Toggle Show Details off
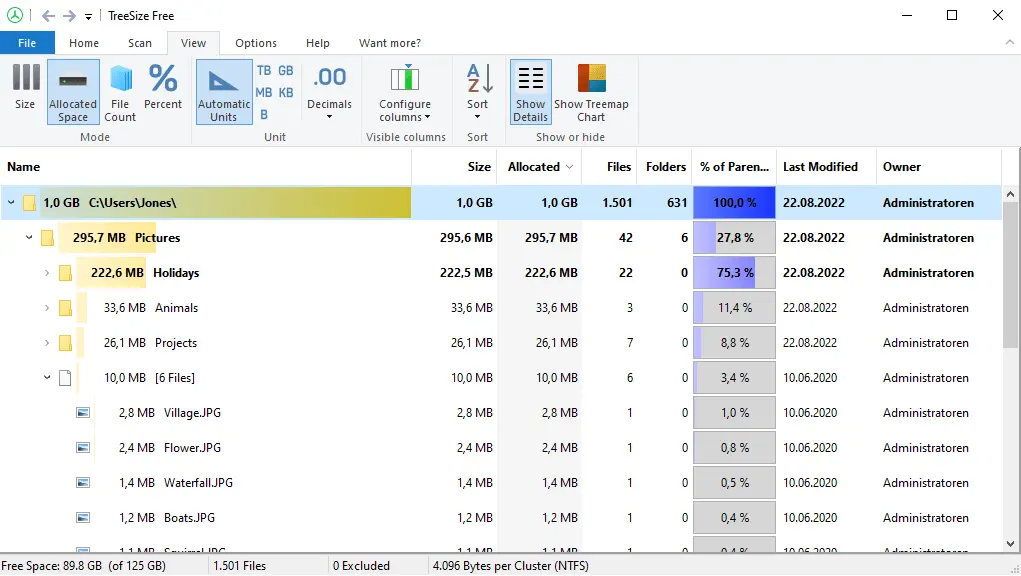This screenshot has height=576, width=1021. tap(530, 91)
